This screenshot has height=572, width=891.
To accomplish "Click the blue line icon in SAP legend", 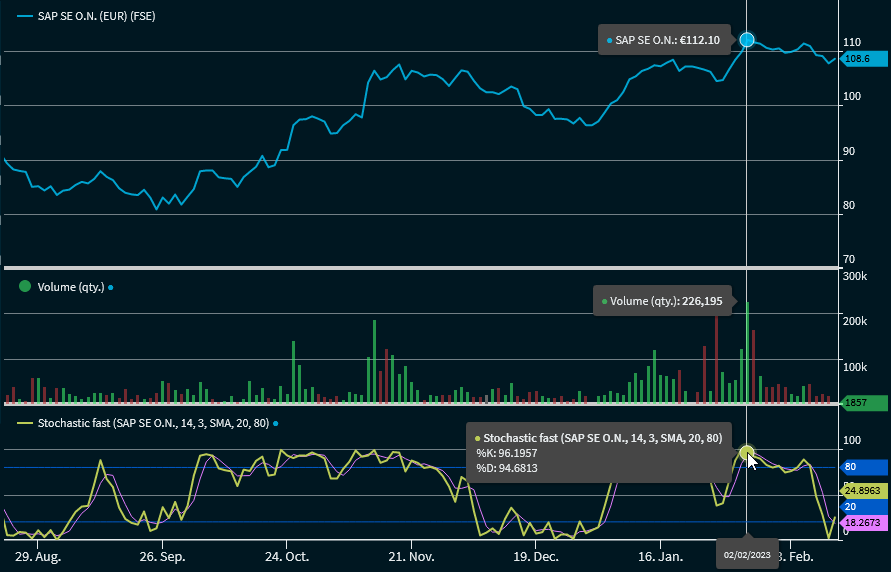I will click(x=24, y=17).
